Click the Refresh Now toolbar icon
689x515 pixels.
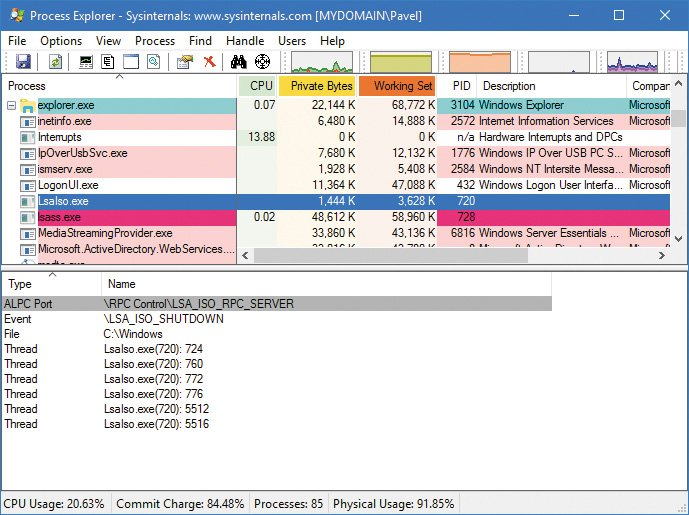[x=55, y=62]
